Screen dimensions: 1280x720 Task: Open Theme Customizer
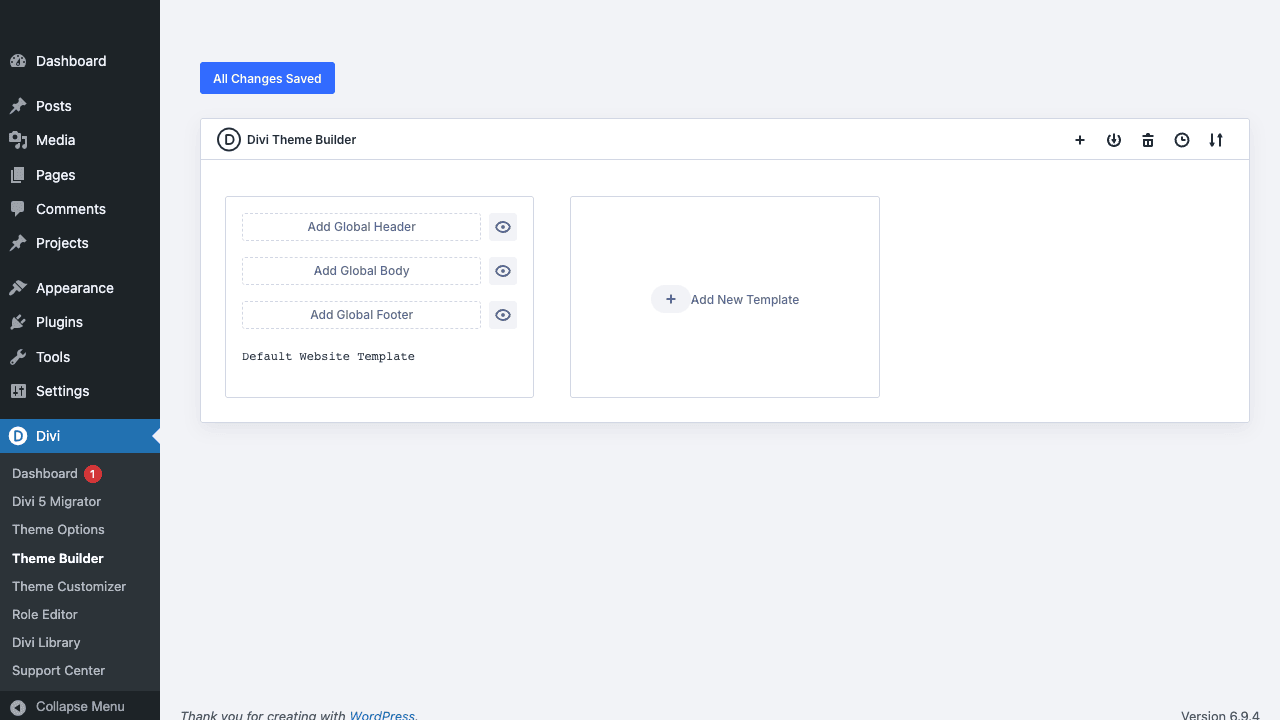(x=69, y=586)
